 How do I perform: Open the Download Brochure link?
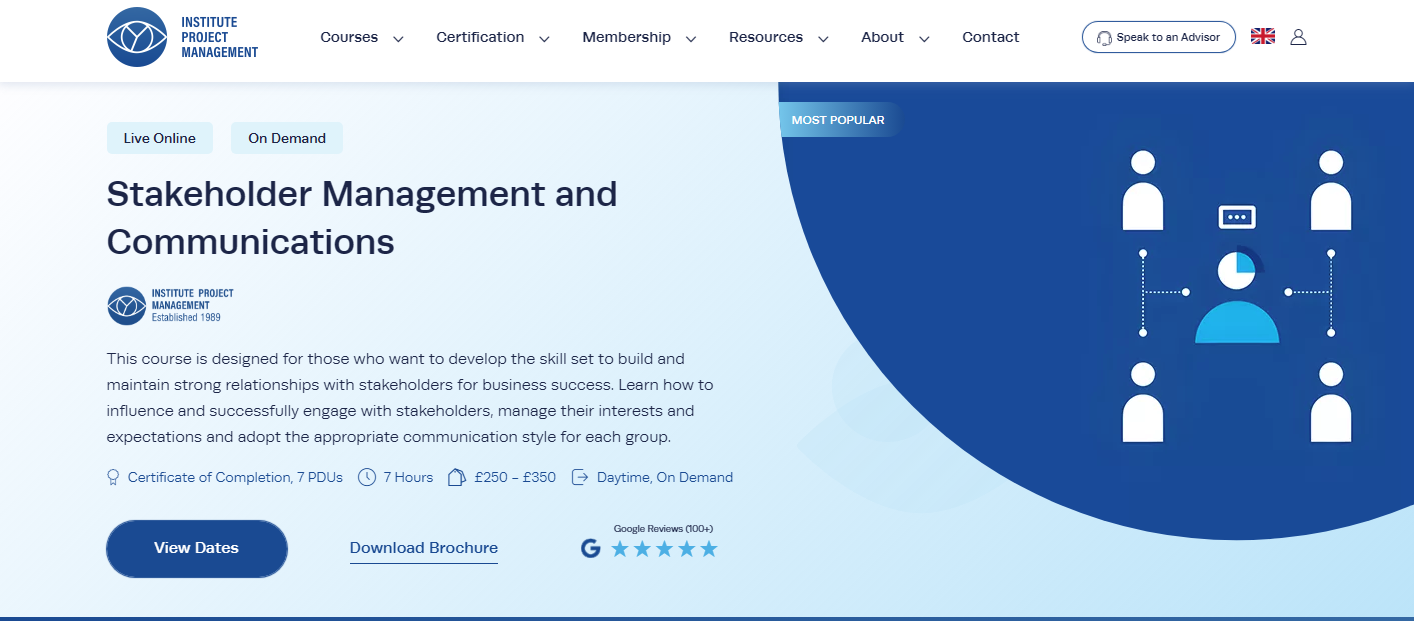tap(423, 547)
